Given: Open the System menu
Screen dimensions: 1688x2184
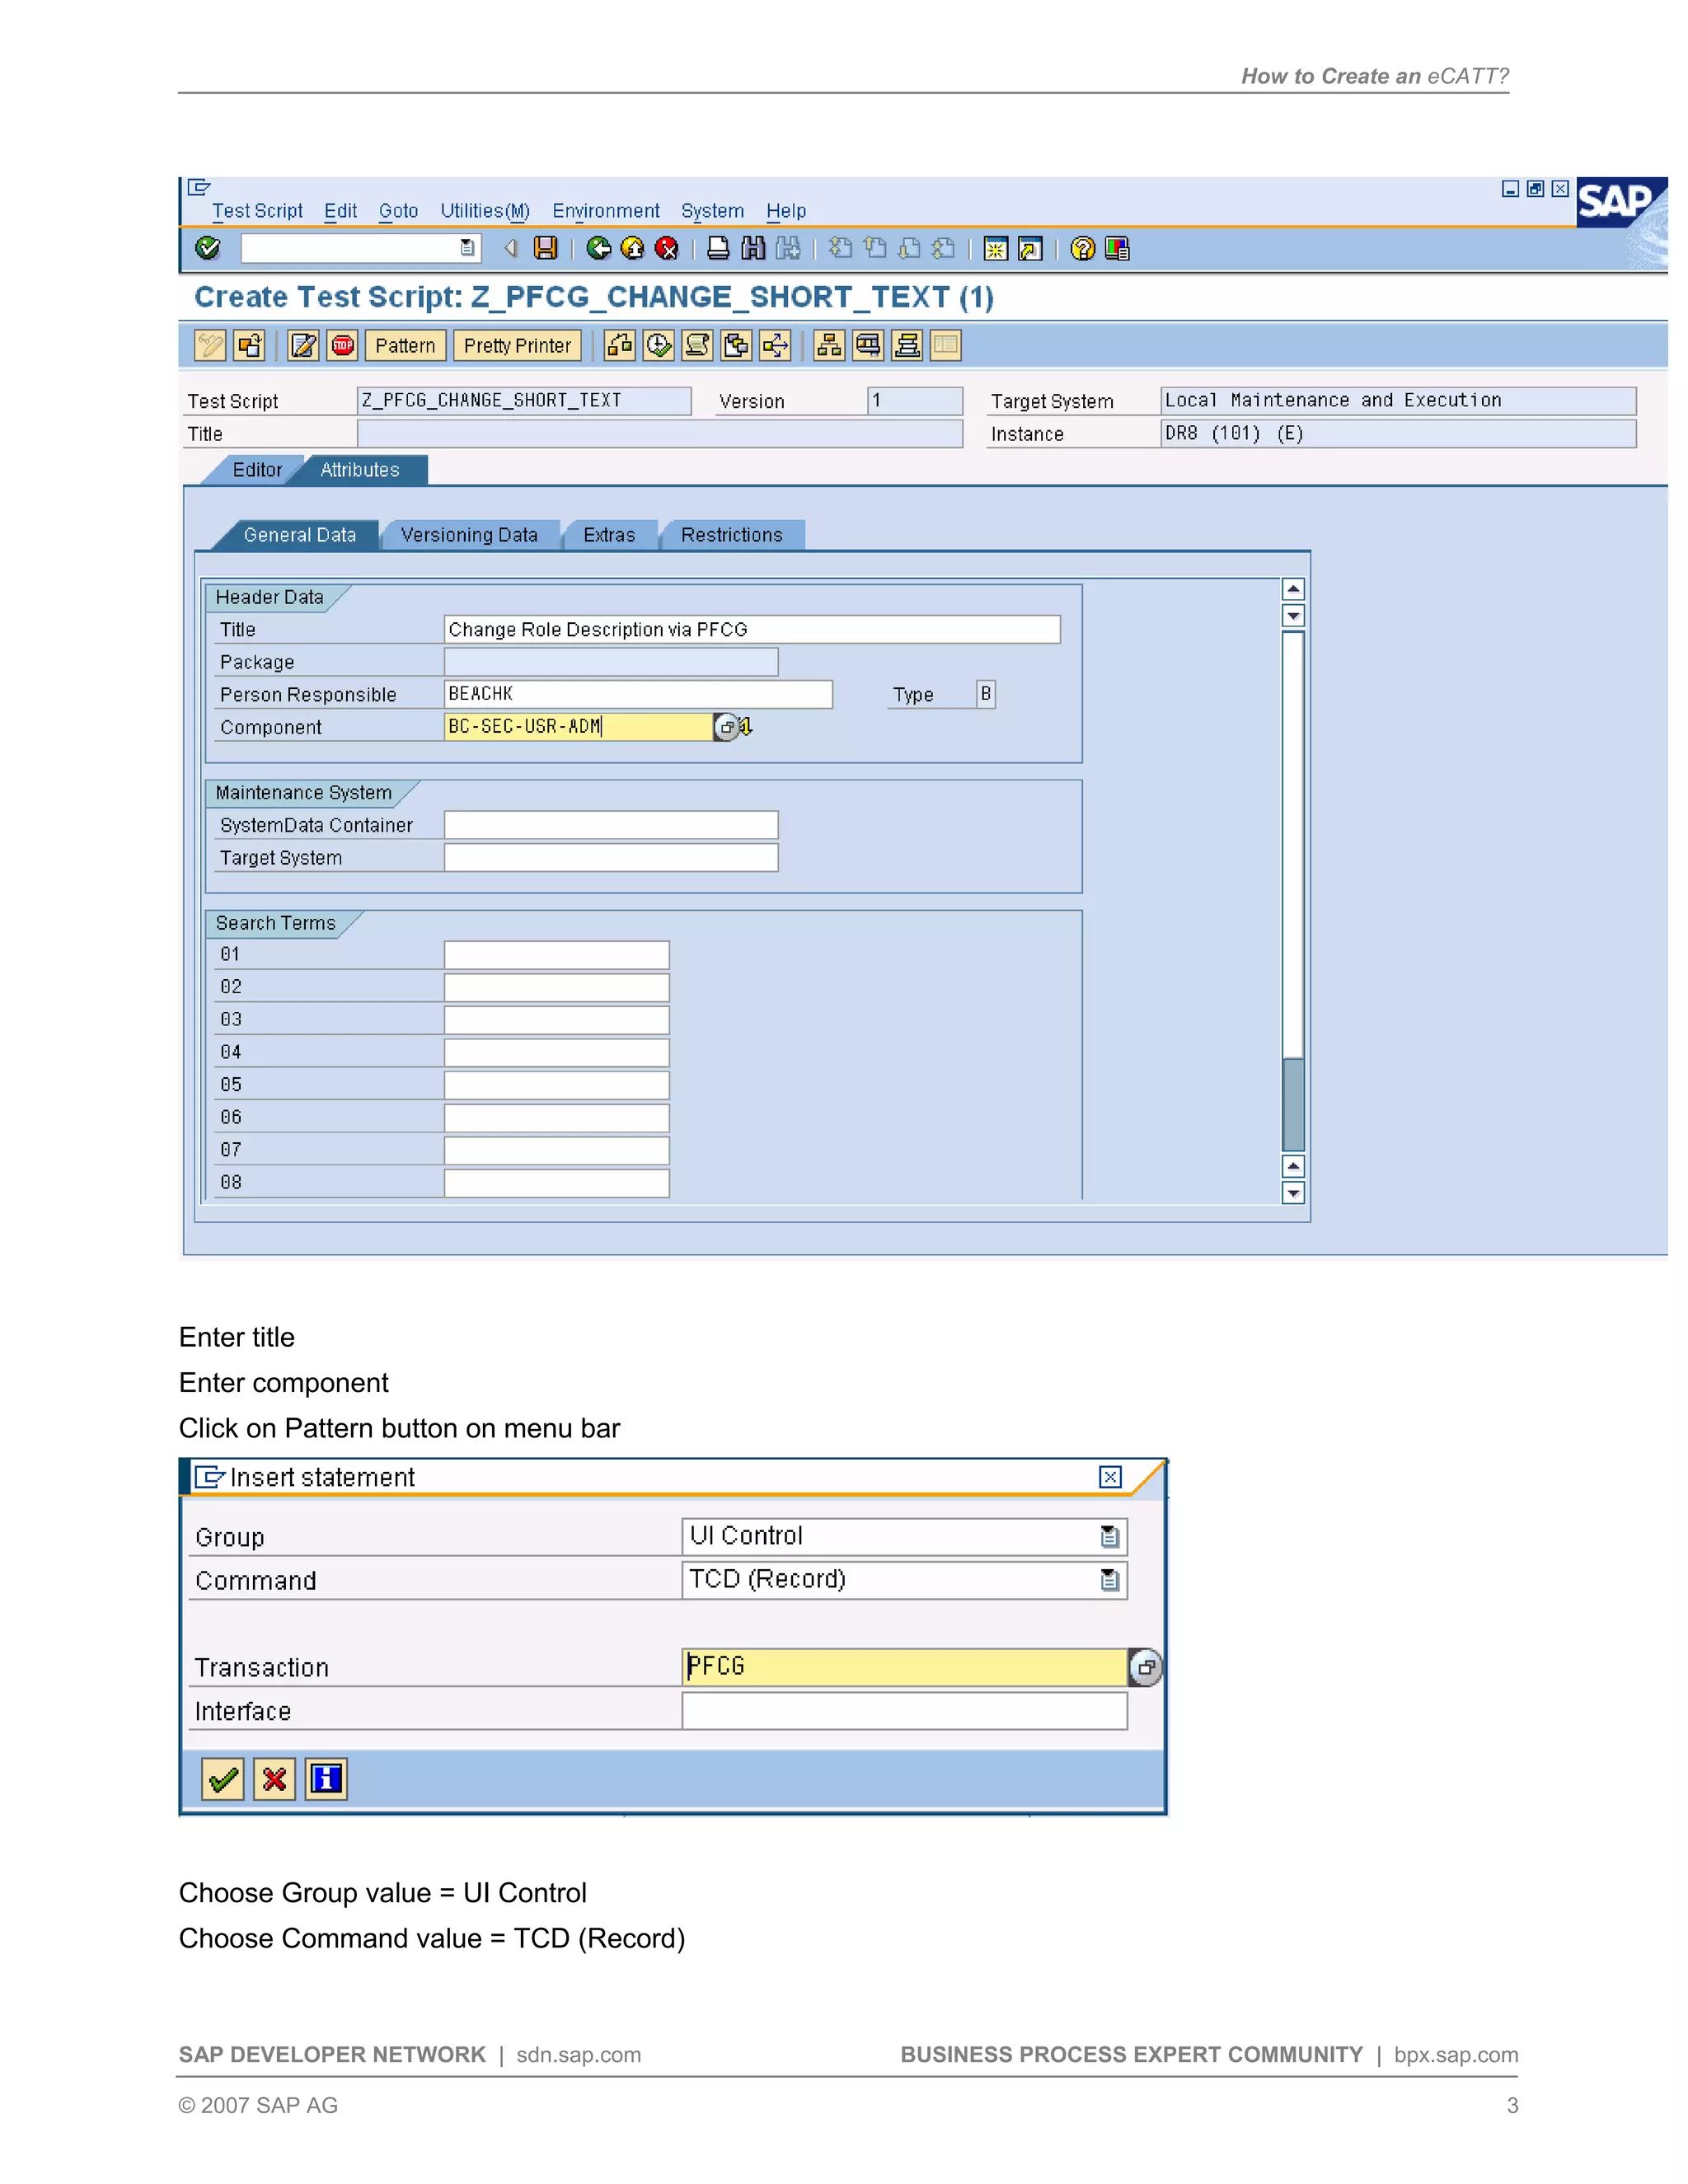Looking at the screenshot, I should [x=712, y=211].
